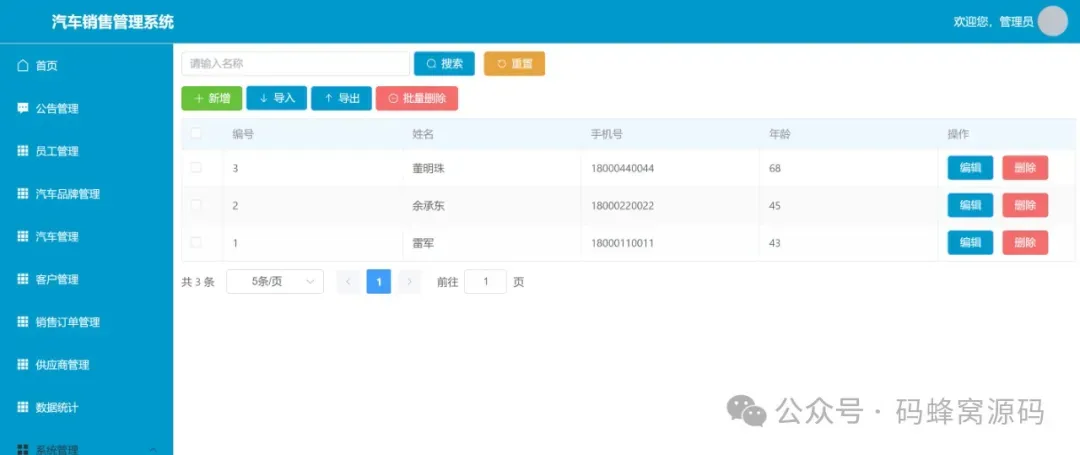Select page number 1 in pagination
This screenshot has width=1080, height=455.
point(379,282)
